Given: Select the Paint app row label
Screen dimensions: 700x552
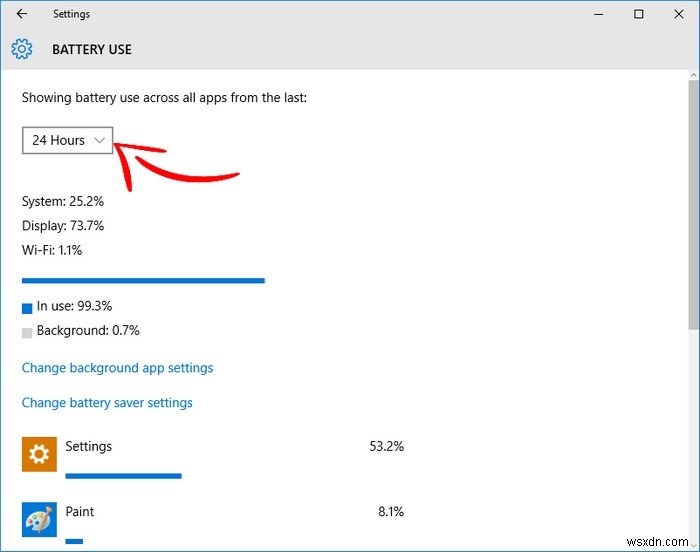Looking at the screenshot, I should [x=79, y=511].
